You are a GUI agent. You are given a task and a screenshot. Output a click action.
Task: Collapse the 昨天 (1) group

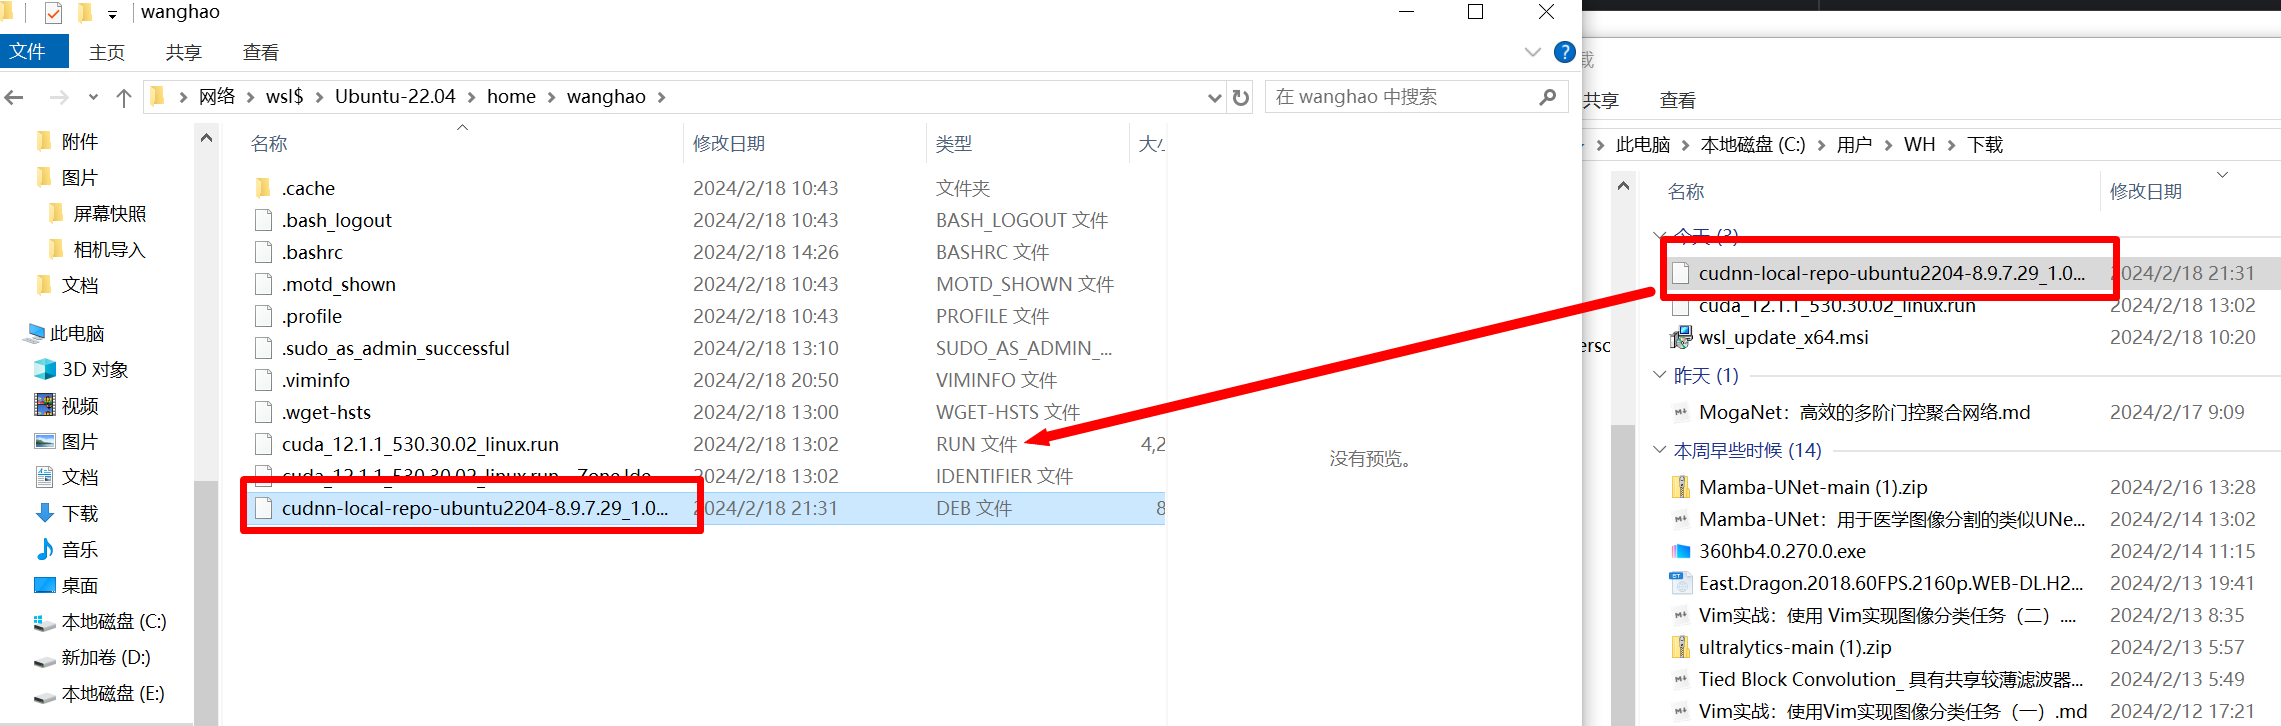[1660, 375]
